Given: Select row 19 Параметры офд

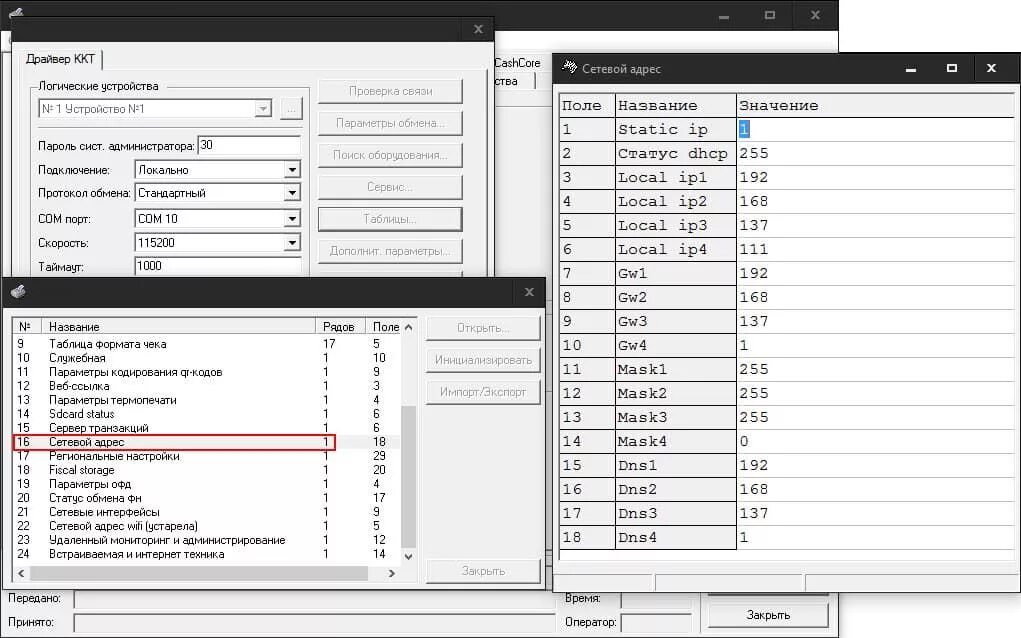Looking at the screenshot, I should (206, 484).
